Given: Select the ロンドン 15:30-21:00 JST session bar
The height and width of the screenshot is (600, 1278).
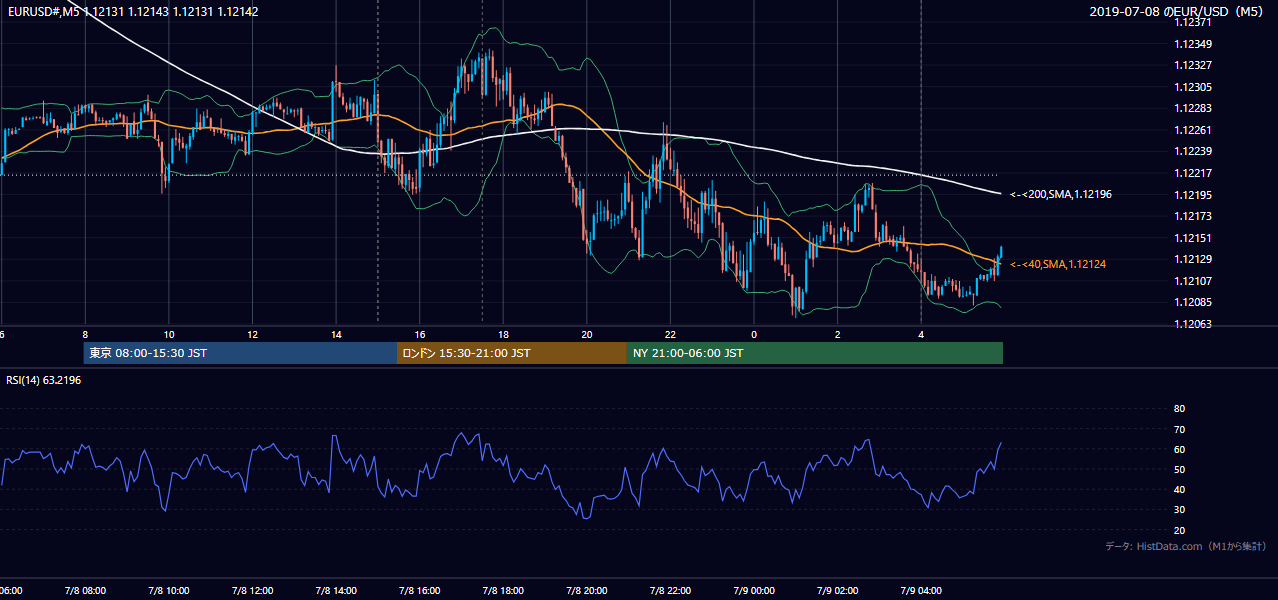Looking at the screenshot, I should pyautogui.click(x=512, y=353).
